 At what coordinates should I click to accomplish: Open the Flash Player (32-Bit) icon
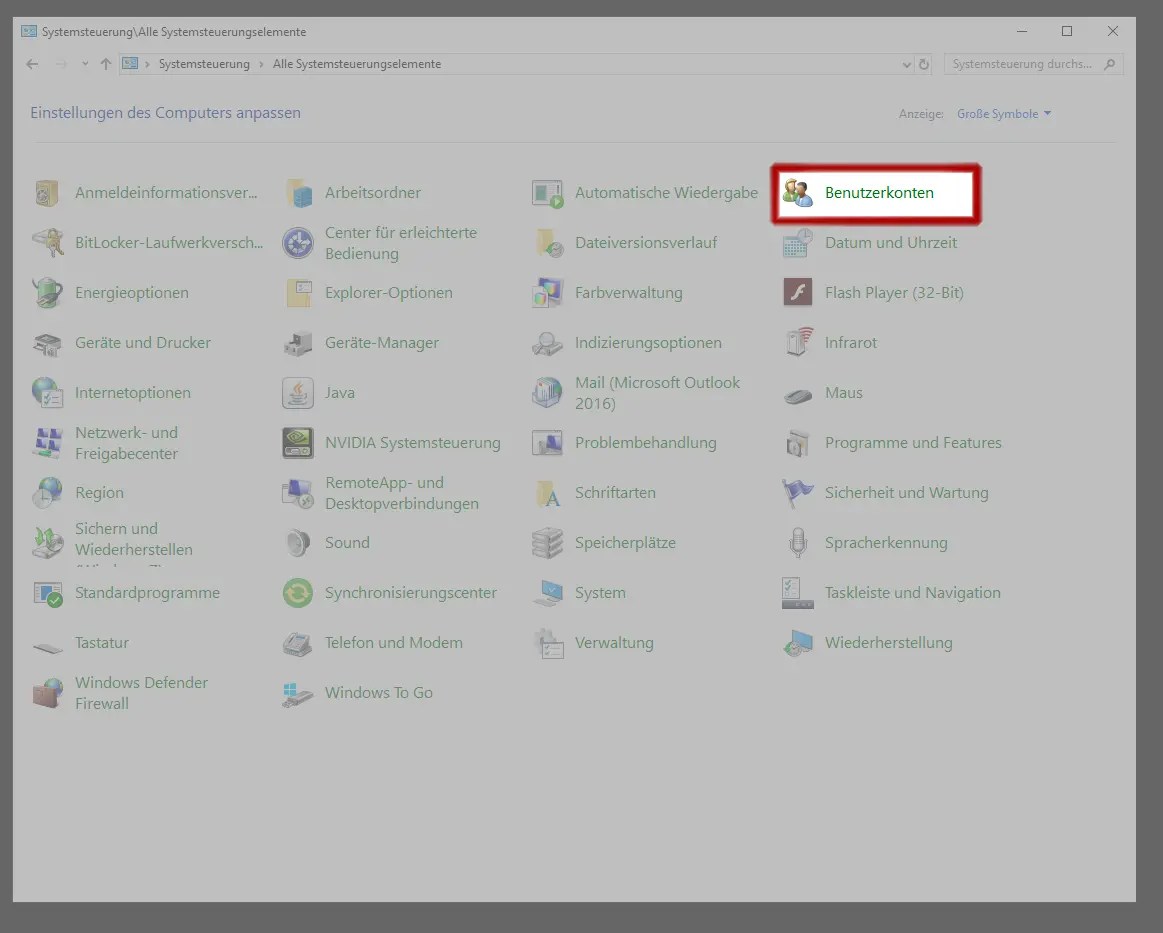[x=797, y=292]
